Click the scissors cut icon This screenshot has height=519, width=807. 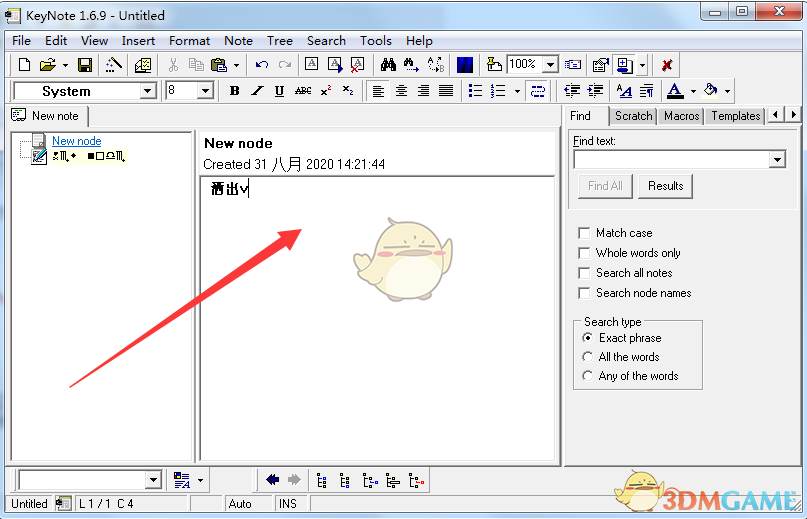173,65
